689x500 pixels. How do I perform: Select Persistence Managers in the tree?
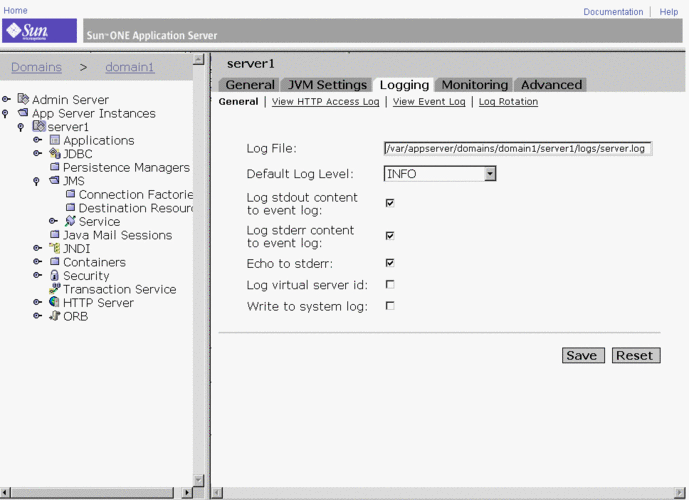pos(126,167)
